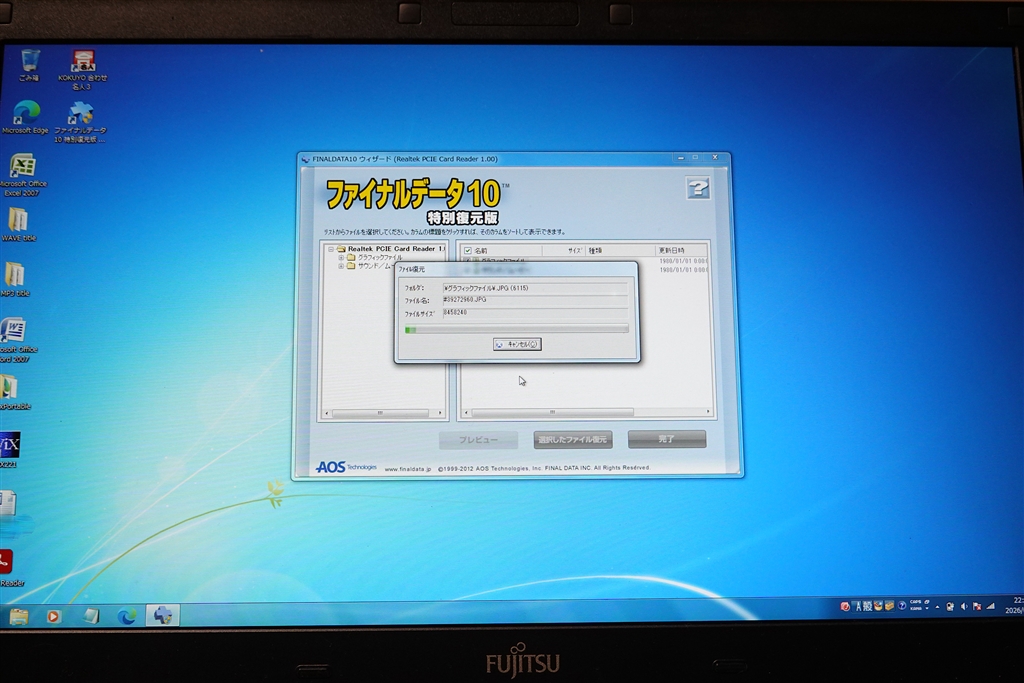Click the IME dictionary pad tray icon
Screen dimensions: 1024x683
pos(878,606)
